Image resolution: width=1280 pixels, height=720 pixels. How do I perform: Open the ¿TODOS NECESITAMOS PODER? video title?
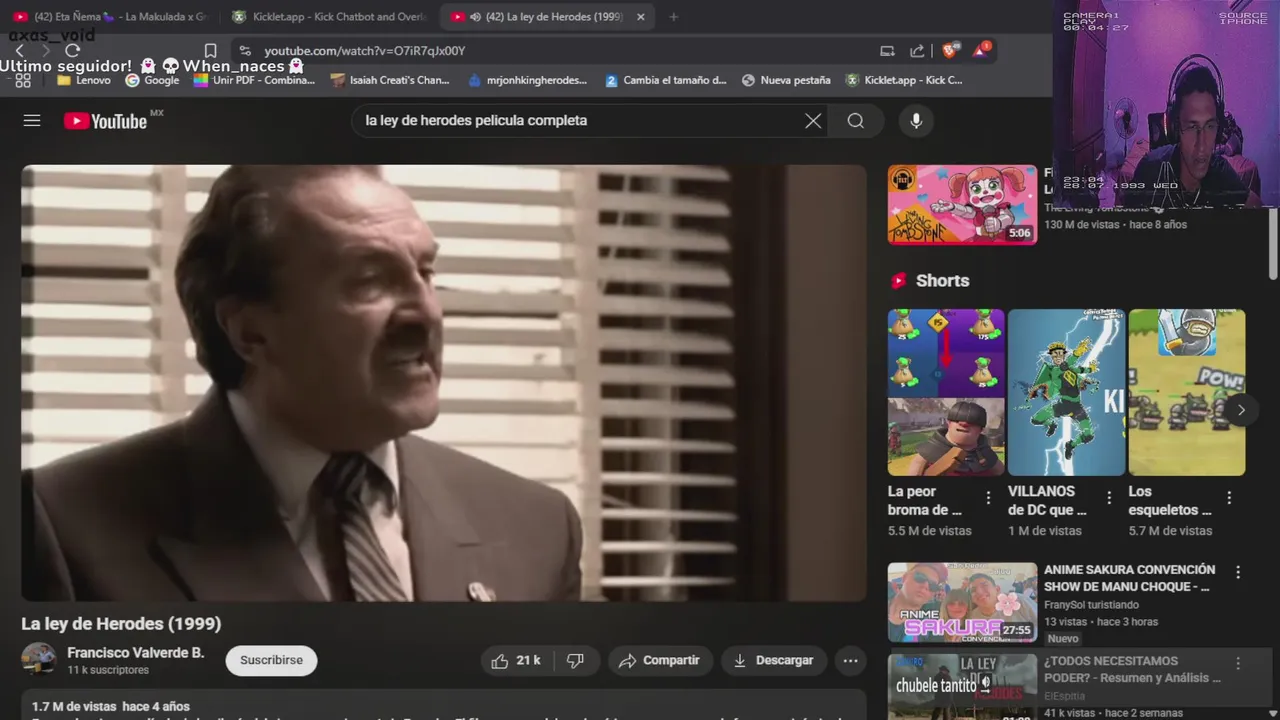tap(1132, 669)
